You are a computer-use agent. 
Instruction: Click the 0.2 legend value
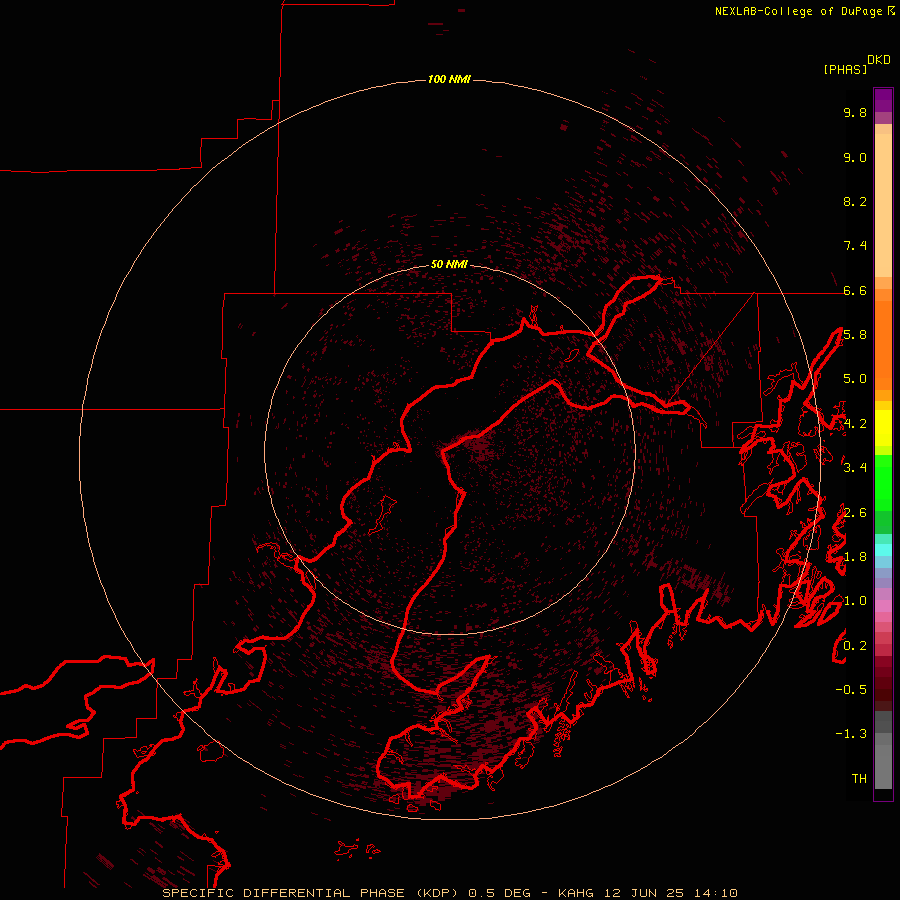click(x=855, y=645)
